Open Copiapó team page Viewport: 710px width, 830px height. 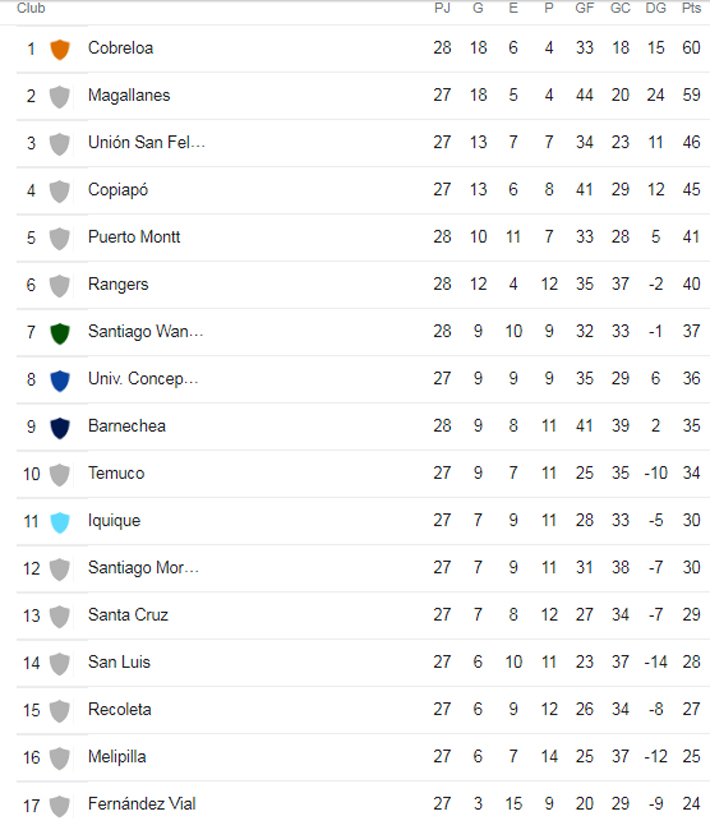[118, 190]
